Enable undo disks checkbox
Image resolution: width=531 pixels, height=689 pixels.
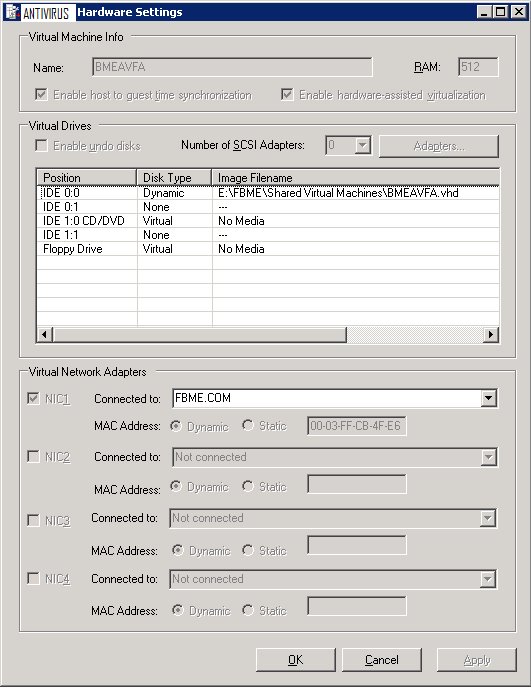[x=41, y=145]
